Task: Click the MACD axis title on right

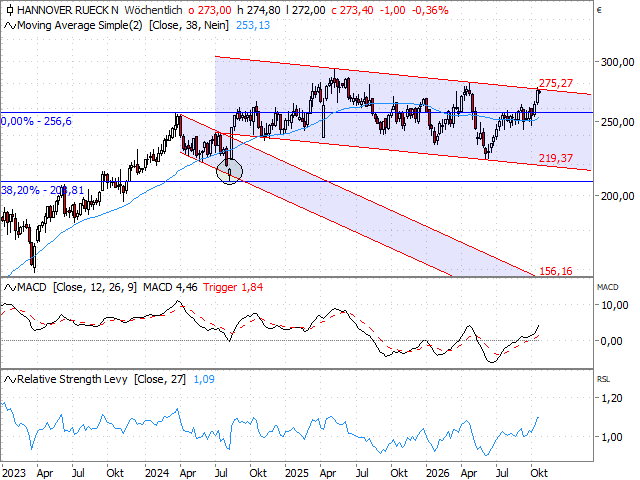Action: (x=607, y=287)
